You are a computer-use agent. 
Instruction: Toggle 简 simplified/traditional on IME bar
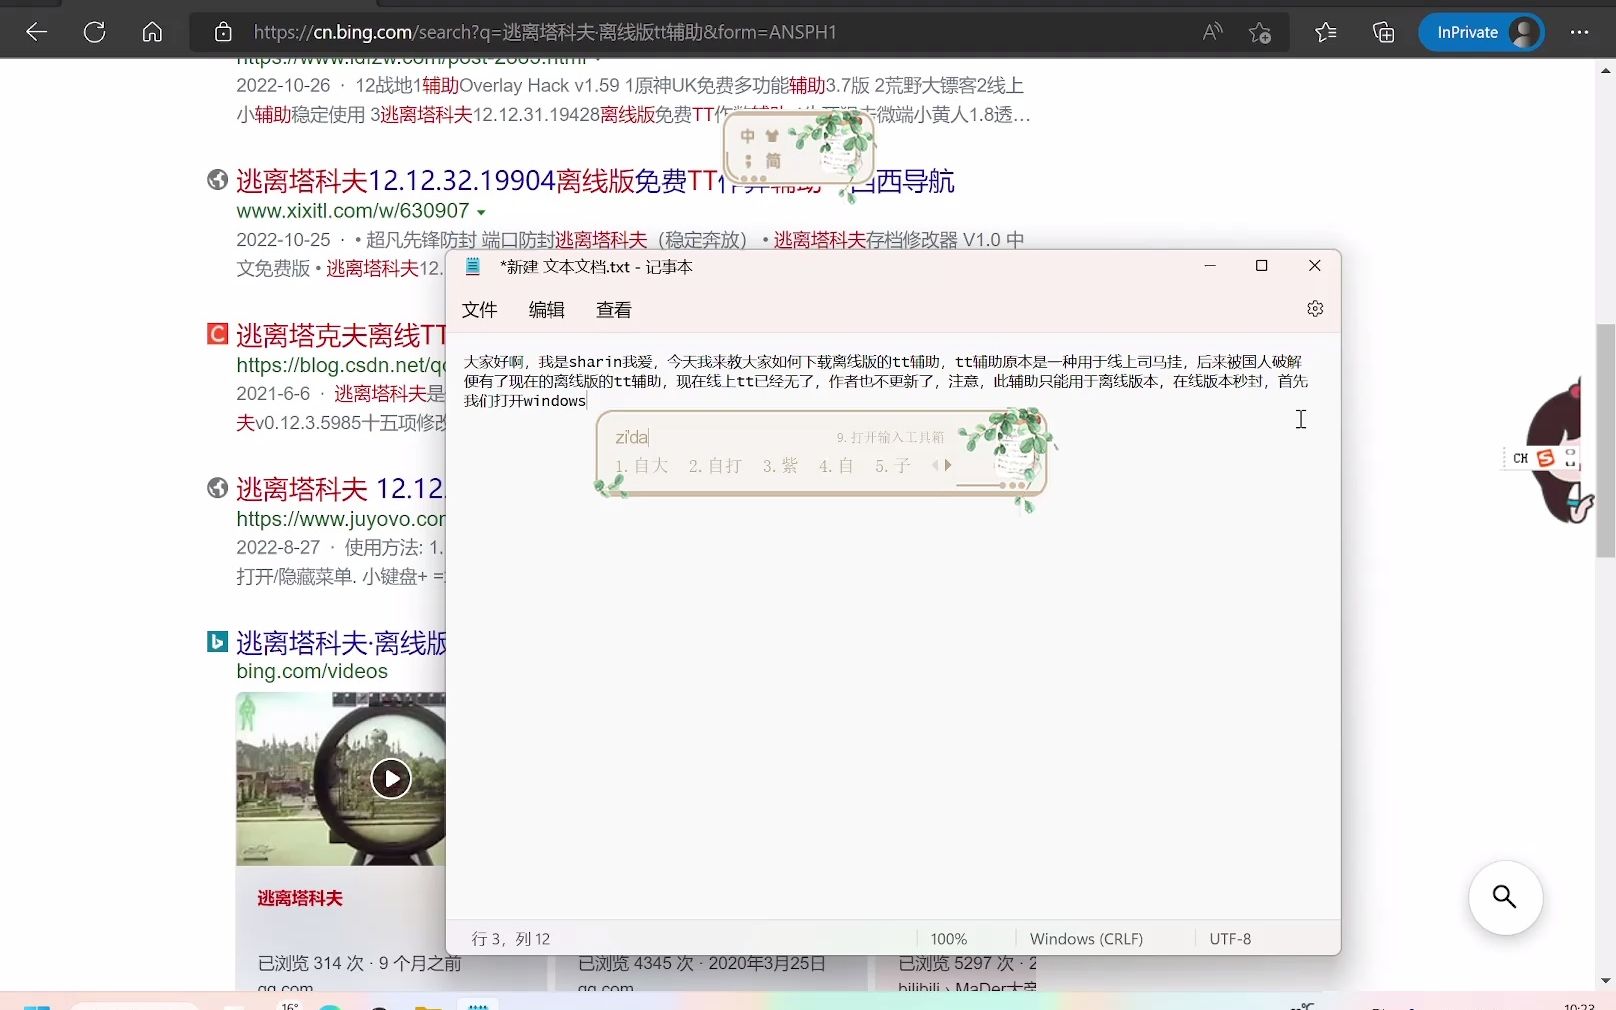point(773,161)
